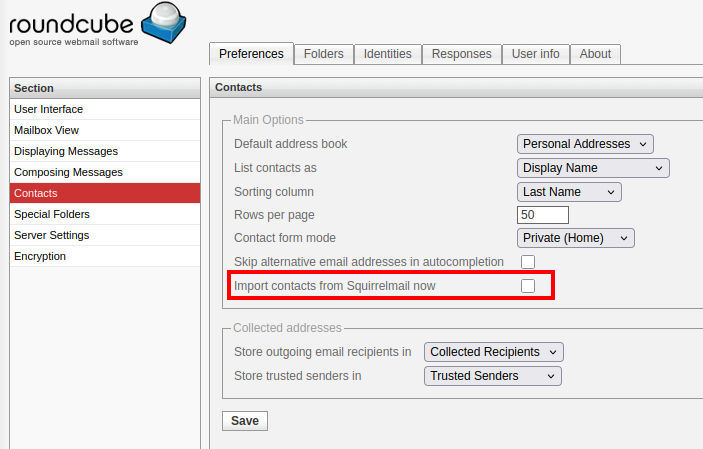Go to the Responses tab
703x449 pixels.
(461, 54)
